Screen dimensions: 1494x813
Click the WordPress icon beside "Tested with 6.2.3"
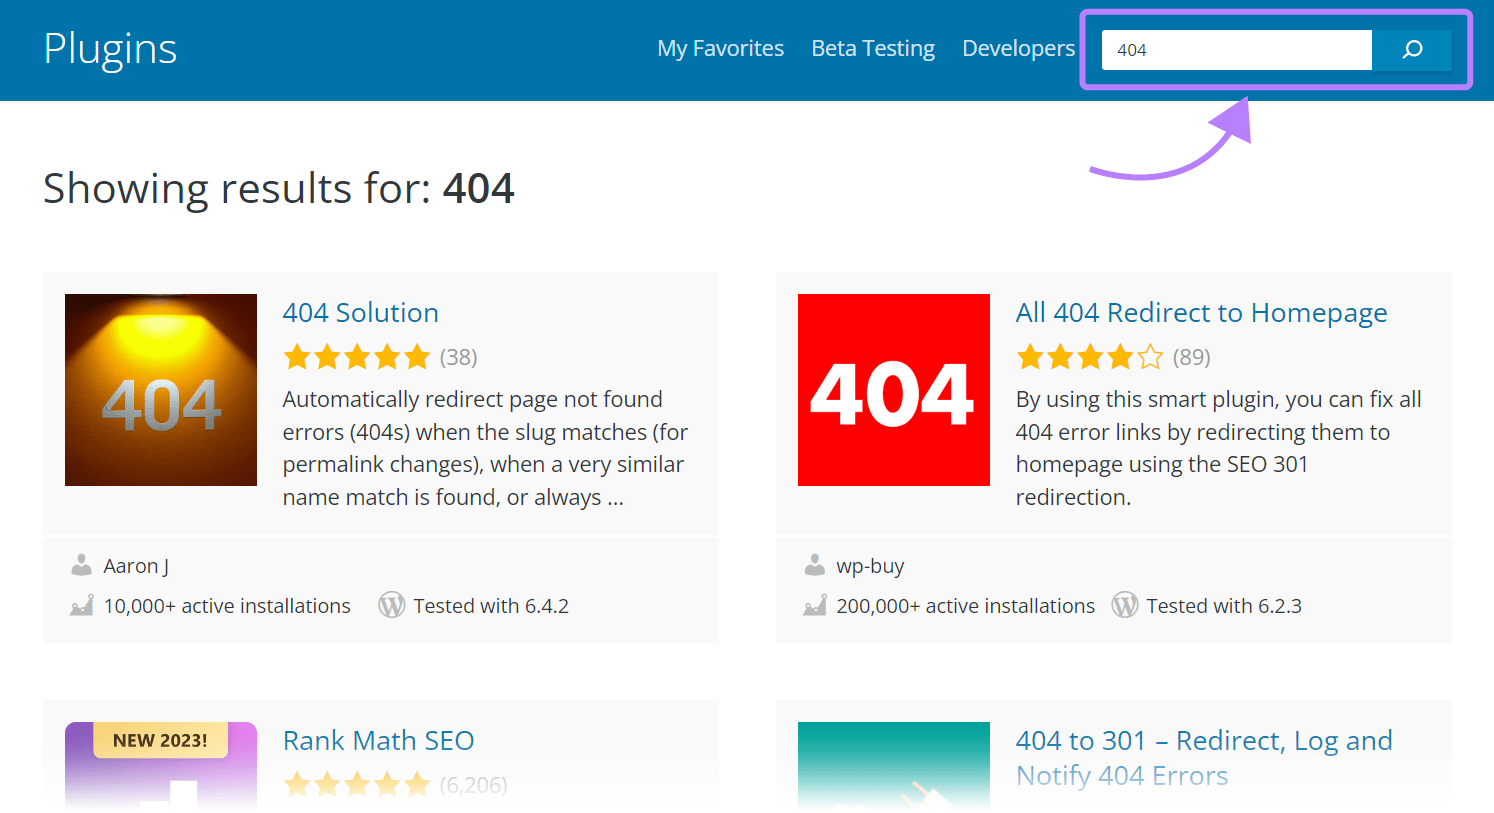[x=1125, y=604]
